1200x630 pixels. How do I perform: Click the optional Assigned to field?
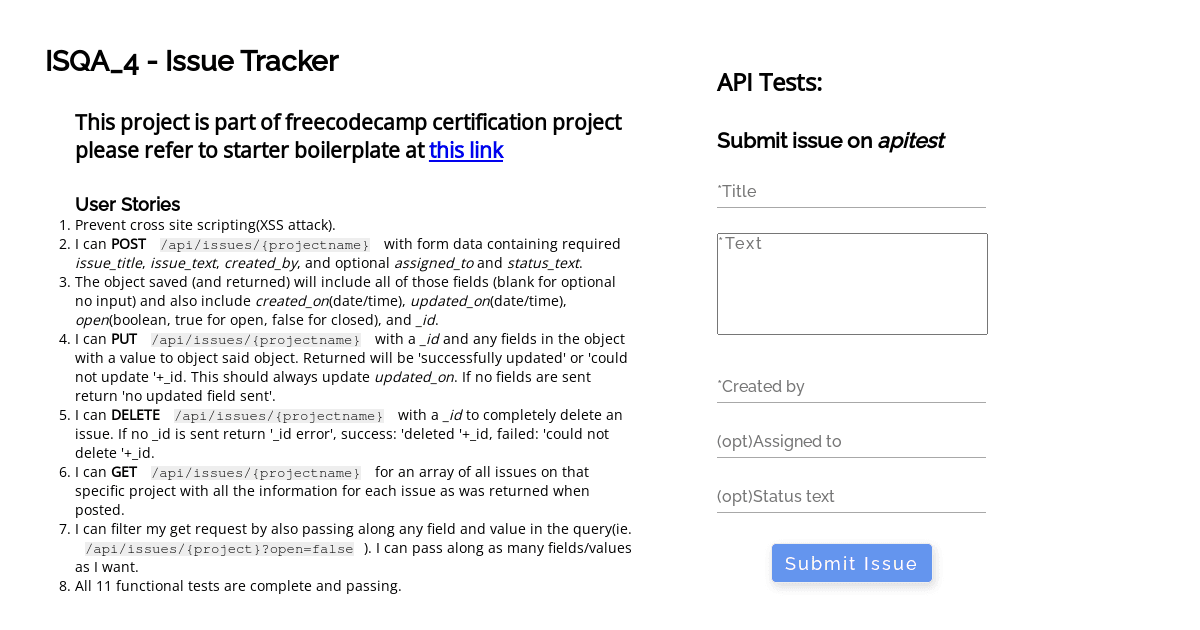851,441
